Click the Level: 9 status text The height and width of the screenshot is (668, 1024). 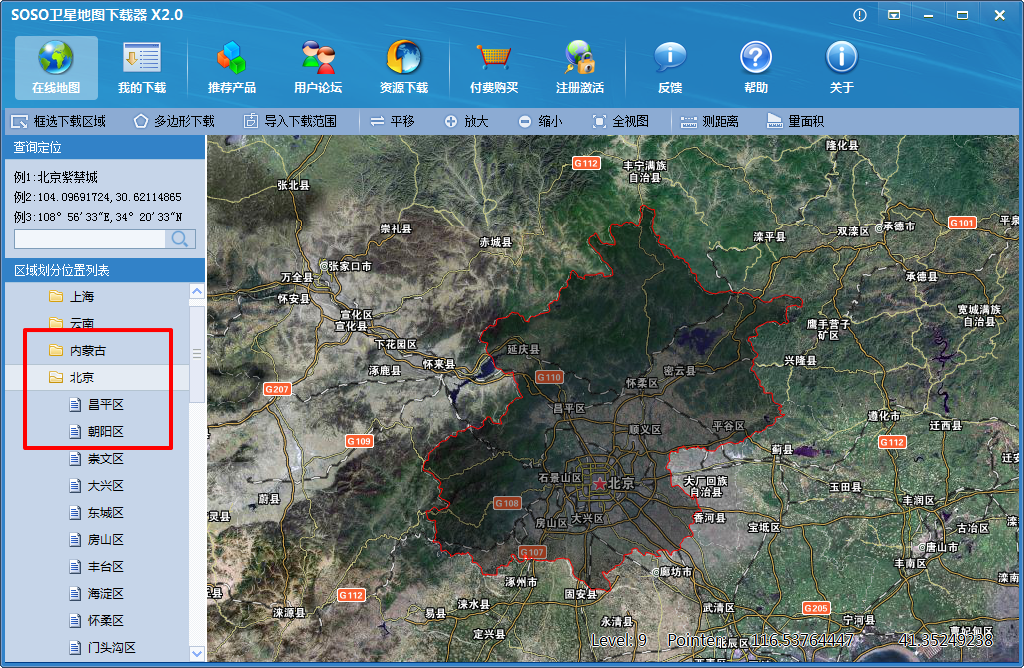(619, 641)
